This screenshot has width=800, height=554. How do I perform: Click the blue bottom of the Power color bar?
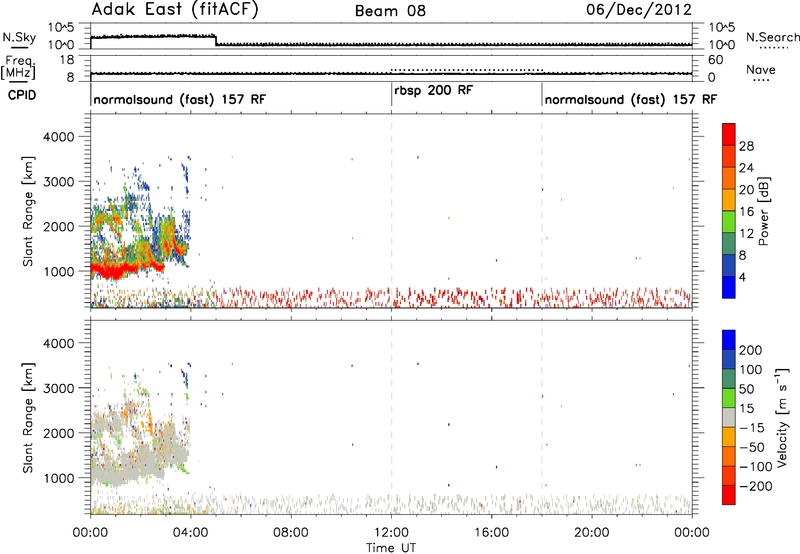(x=729, y=287)
